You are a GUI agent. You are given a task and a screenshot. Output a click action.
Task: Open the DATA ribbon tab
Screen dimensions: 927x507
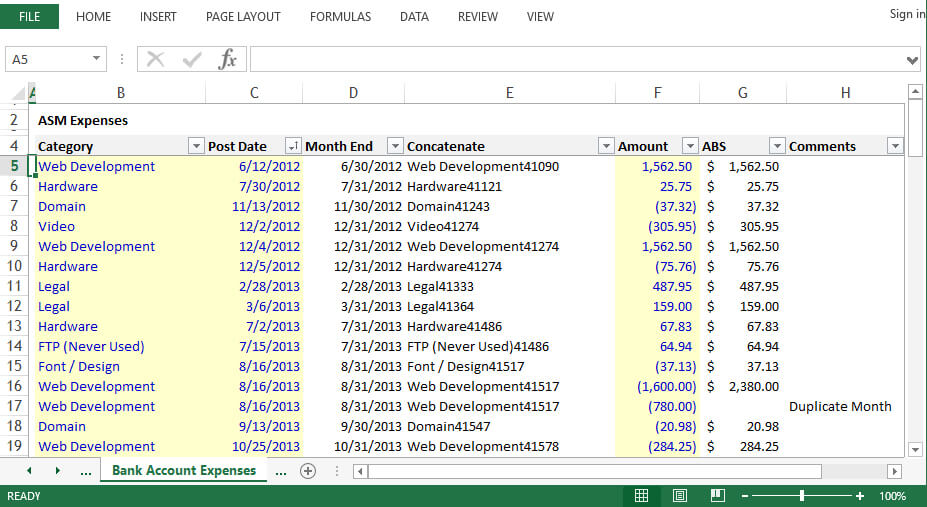pyautogui.click(x=414, y=17)
